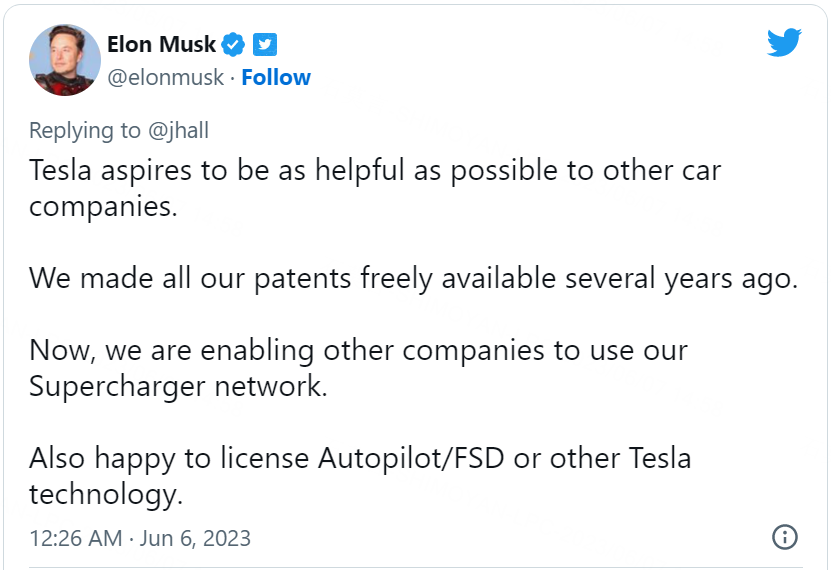Click the blue verified checkmark badge

(x=235, y=44)
